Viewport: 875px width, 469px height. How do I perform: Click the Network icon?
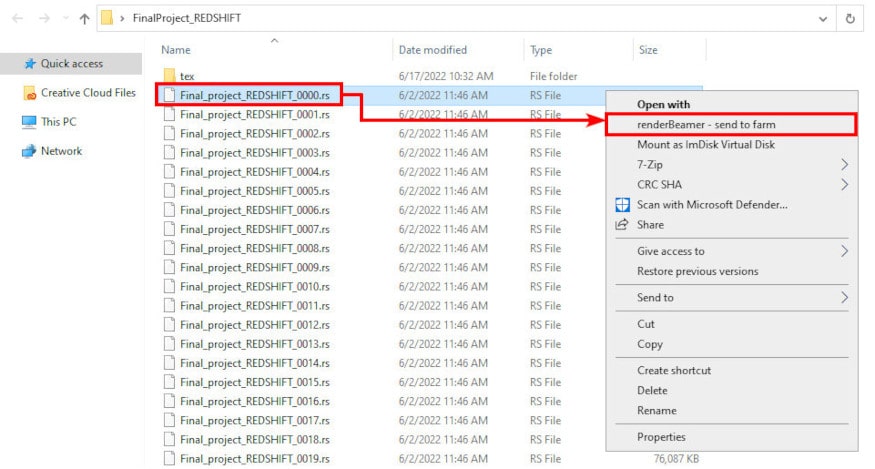tap(29, 151)
